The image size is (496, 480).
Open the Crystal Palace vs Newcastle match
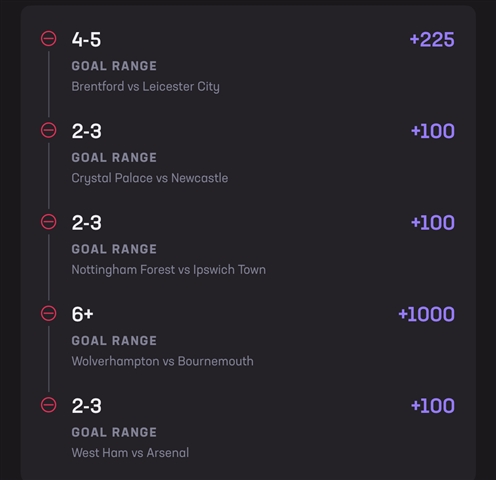pyautogui.click(x=150, y=178)
